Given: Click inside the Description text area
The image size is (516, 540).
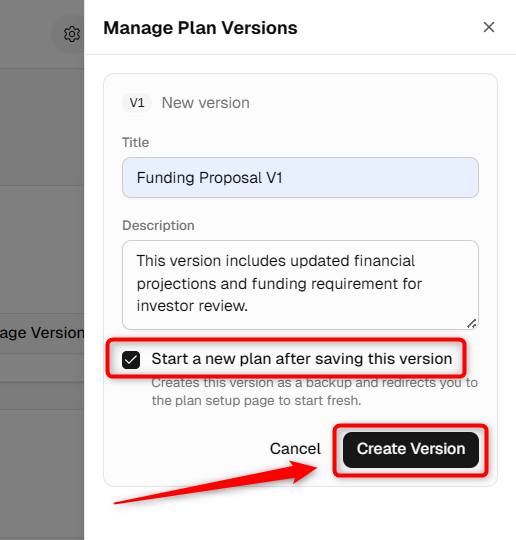Looking at the screenshot, I should click(x=300, y=285).
